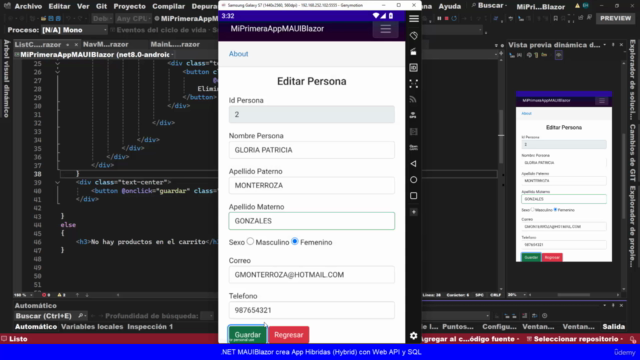
Task: Open Seleccionar repositorio dropdown
Action: point(576,339)
